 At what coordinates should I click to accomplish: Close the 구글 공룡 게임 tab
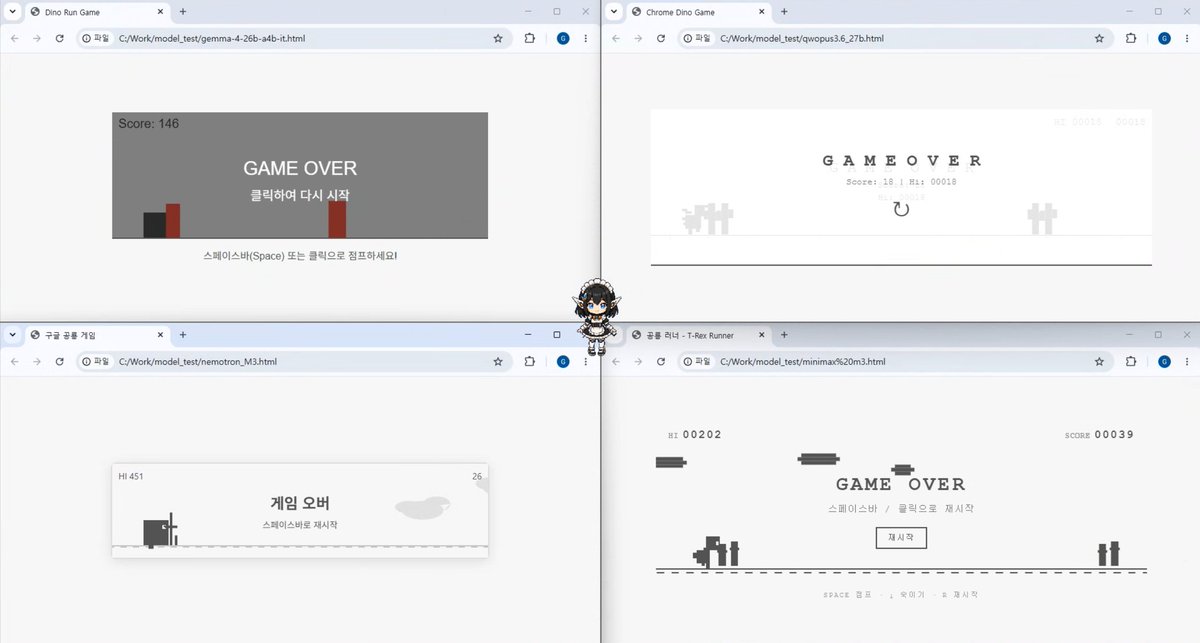tap(161, 335)
